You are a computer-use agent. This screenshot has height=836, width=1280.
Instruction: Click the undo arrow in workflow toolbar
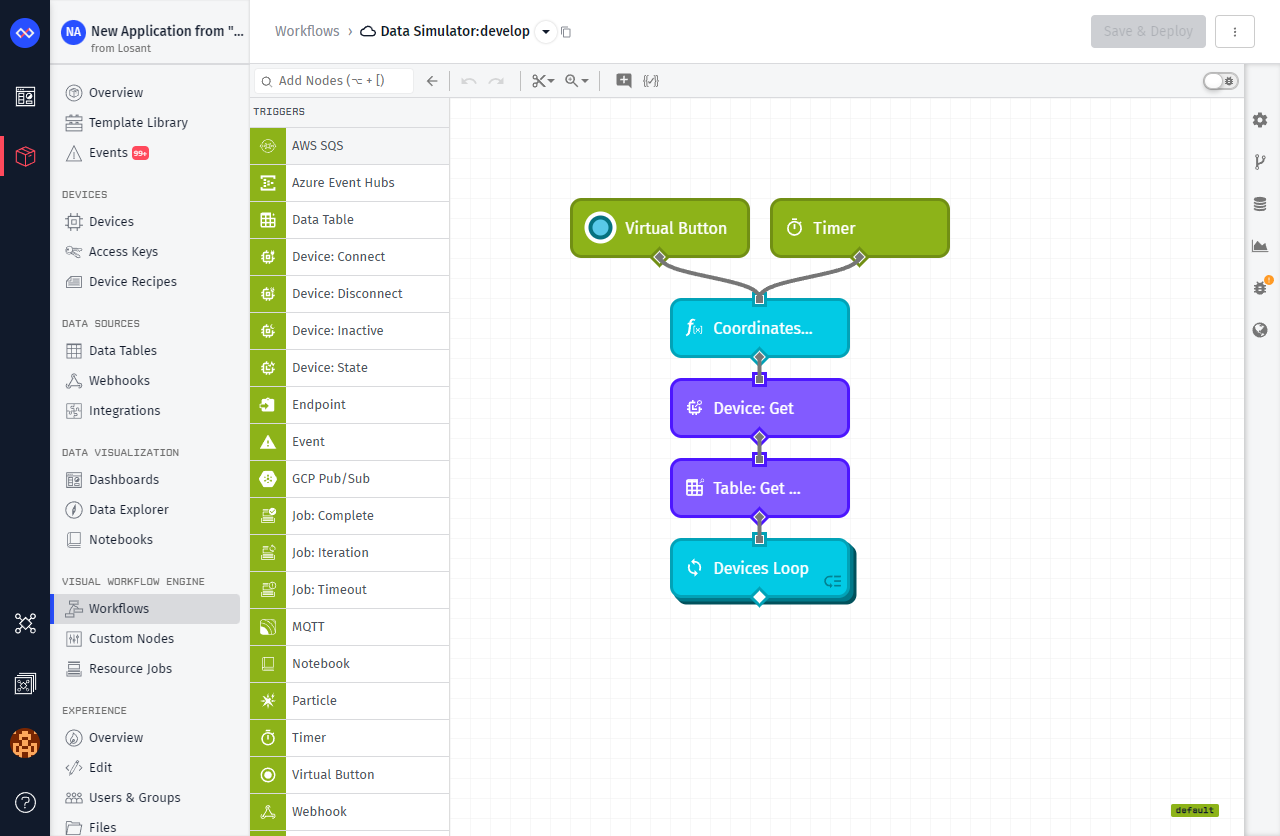coord(468,81)
